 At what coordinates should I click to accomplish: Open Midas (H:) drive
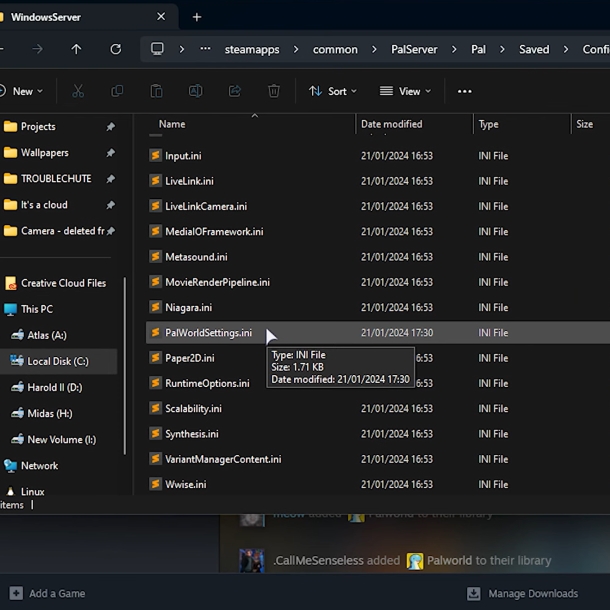pyautogui.click(x=50, y=414)
